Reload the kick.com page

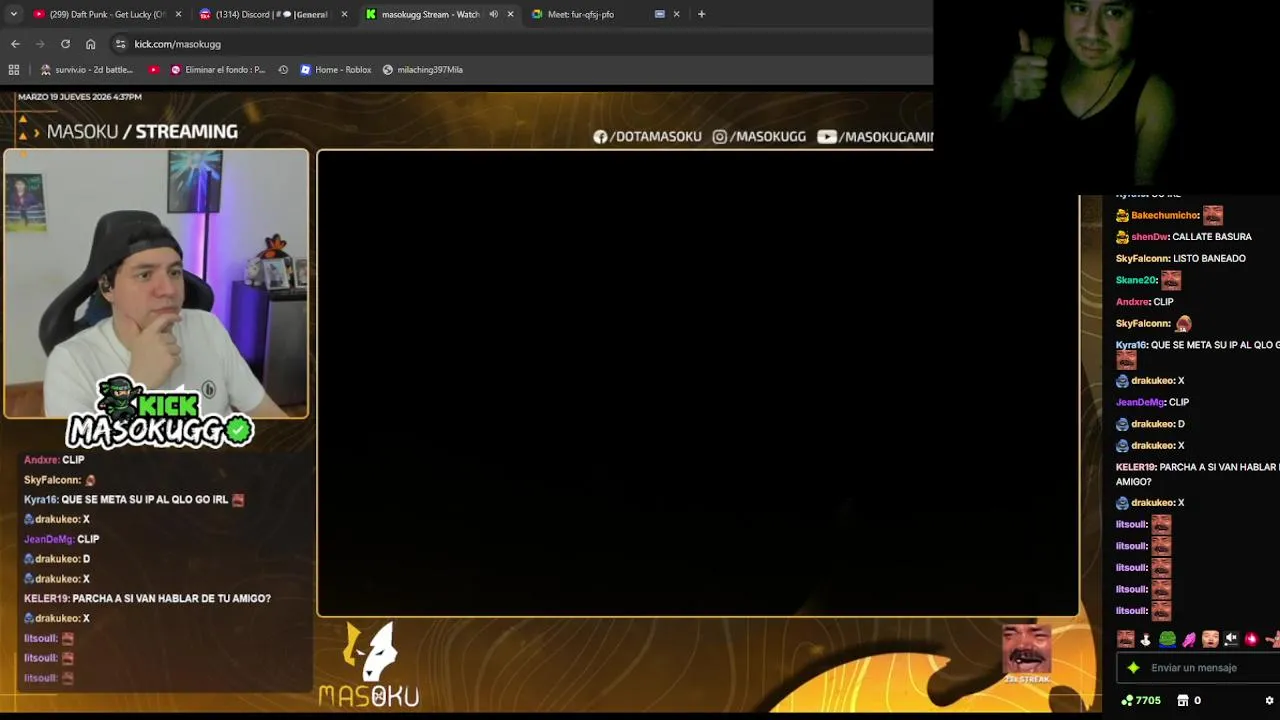65,44
